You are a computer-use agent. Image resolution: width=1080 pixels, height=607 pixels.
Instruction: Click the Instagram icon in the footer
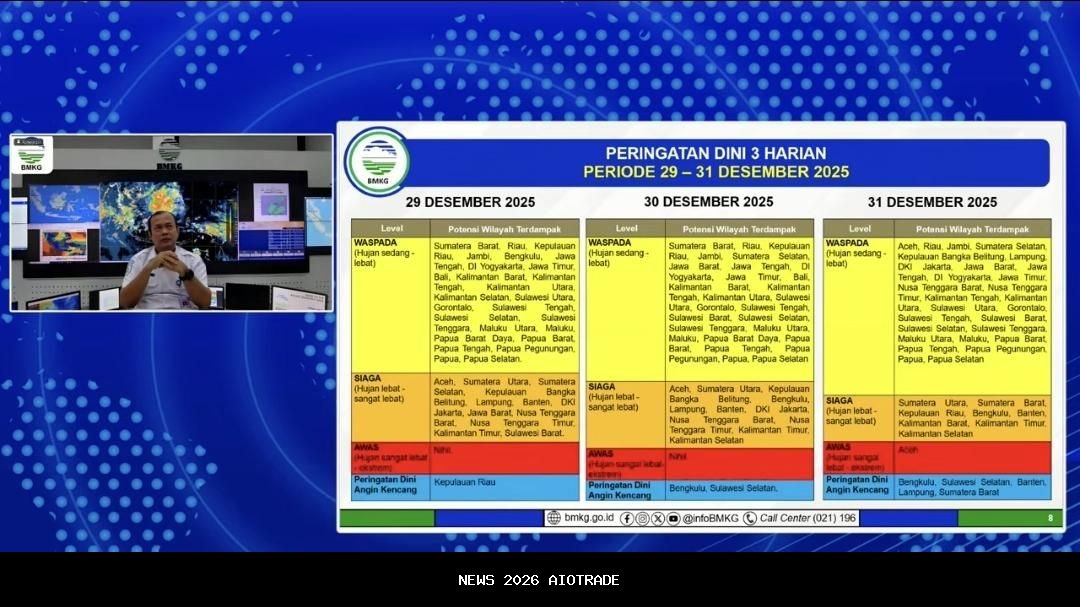coord(642,518)
